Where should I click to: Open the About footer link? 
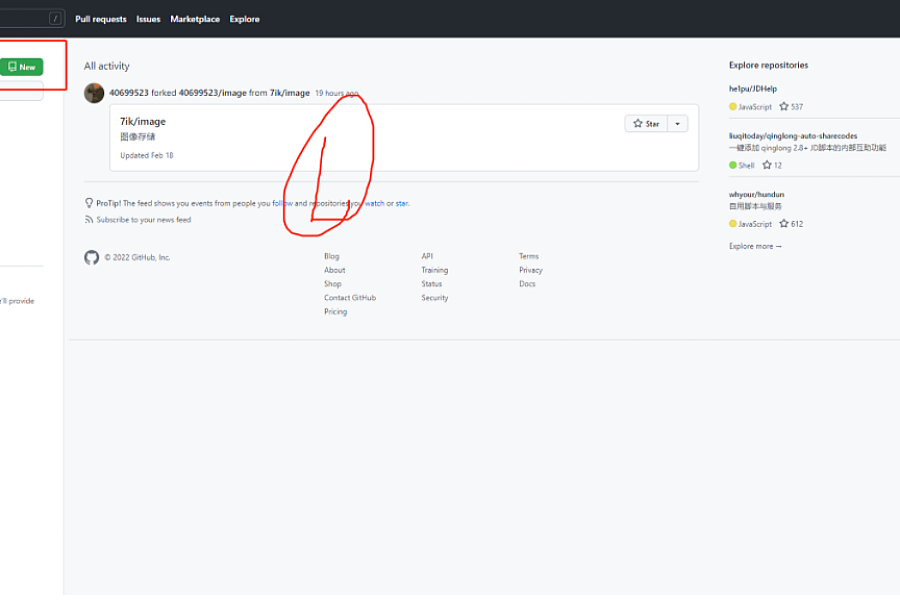(x=335, y=270)
